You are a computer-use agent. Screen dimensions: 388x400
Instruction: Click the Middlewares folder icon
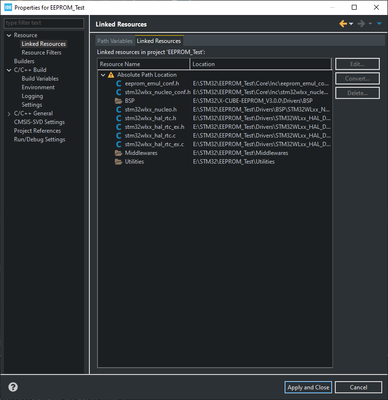tap(118, 153)
